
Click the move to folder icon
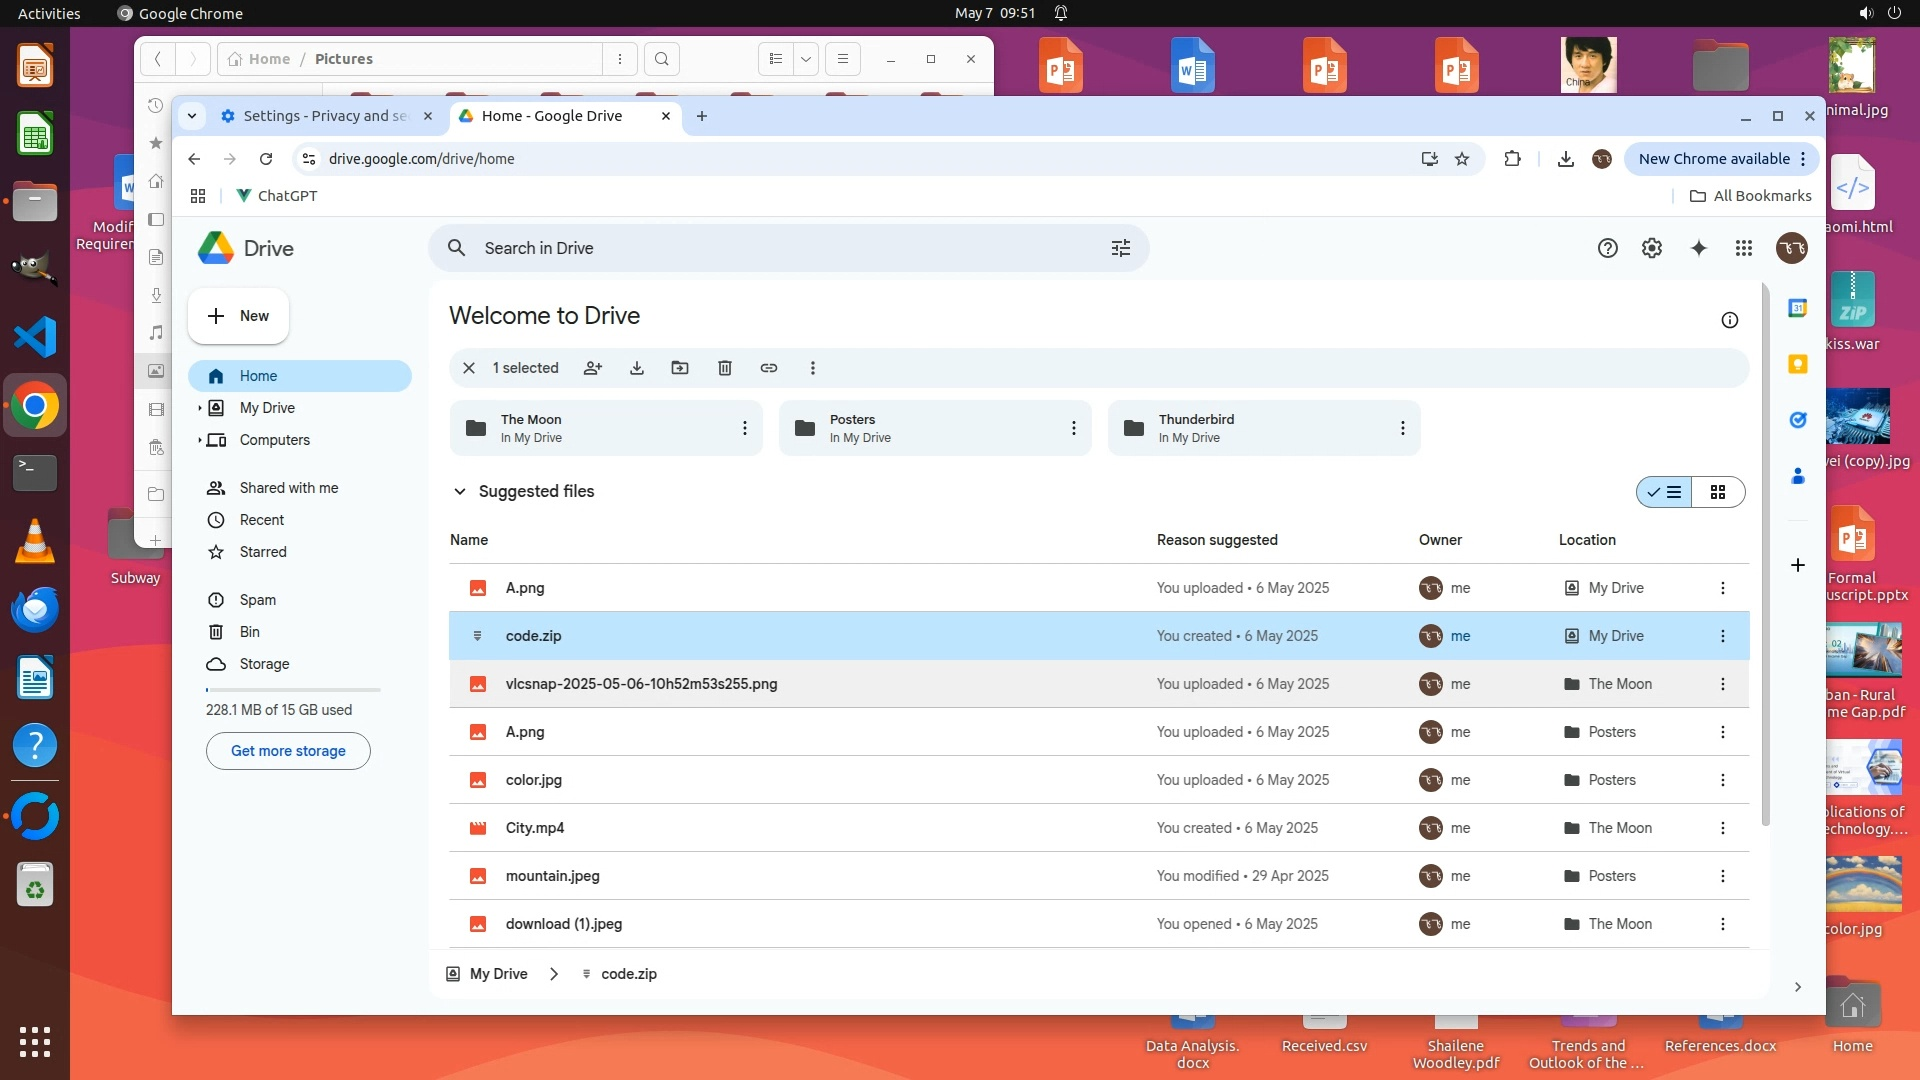[x=680, y=368]
